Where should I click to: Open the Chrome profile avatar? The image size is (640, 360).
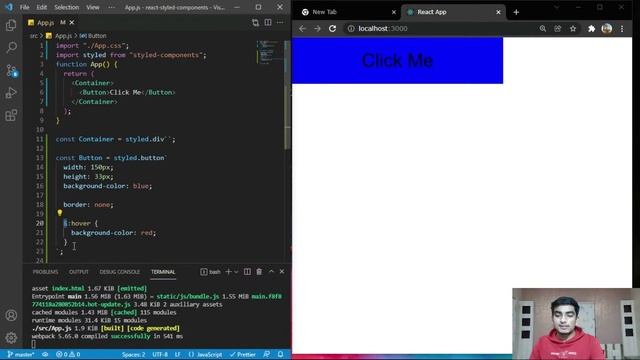point(607,29)
